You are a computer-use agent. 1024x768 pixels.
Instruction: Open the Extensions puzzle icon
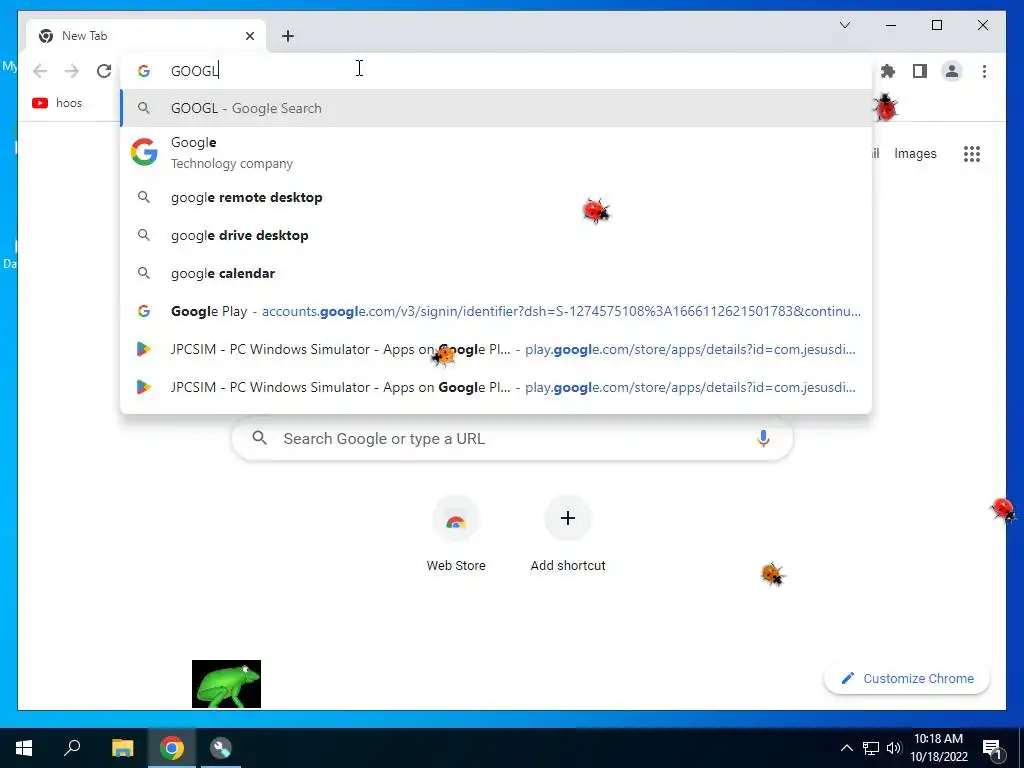click(x=888, y=71)
